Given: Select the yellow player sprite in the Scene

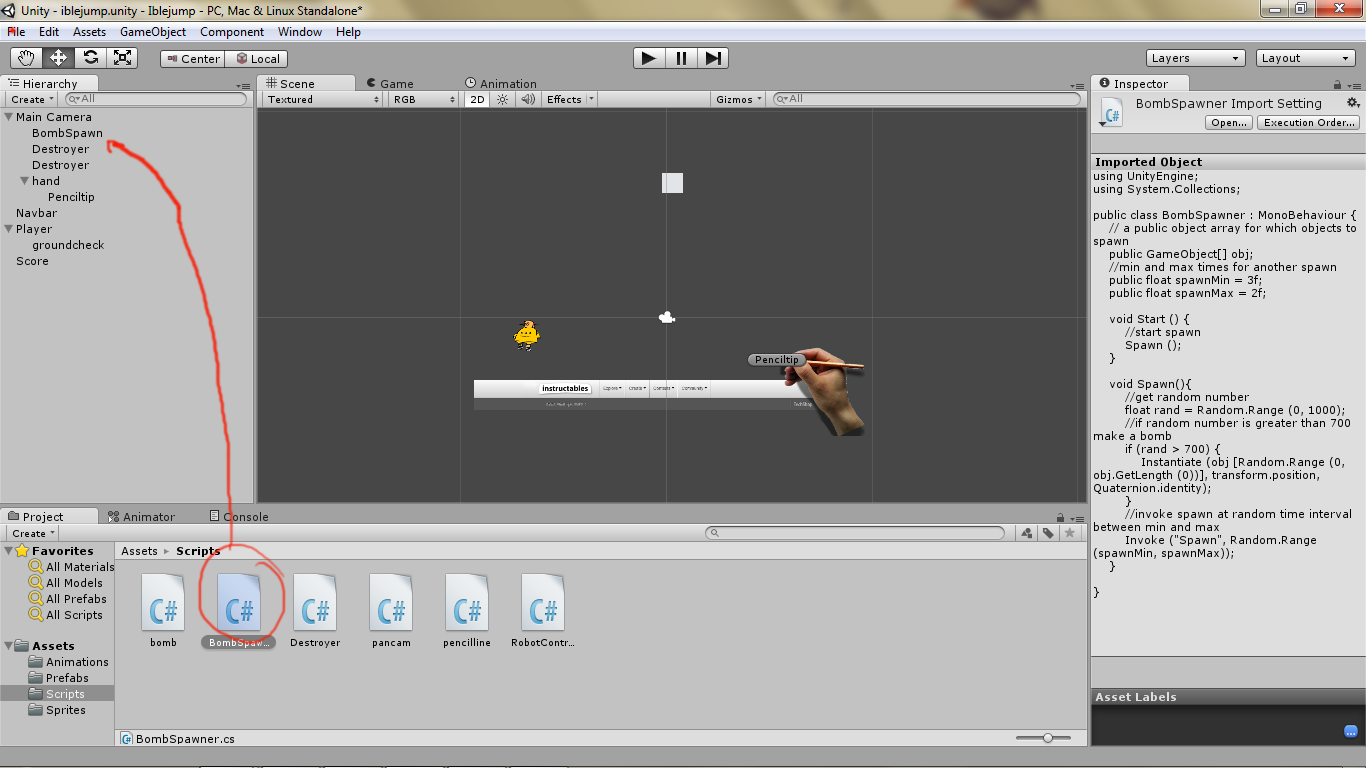Looking at the screenshot, I should (x=527, y=335).
